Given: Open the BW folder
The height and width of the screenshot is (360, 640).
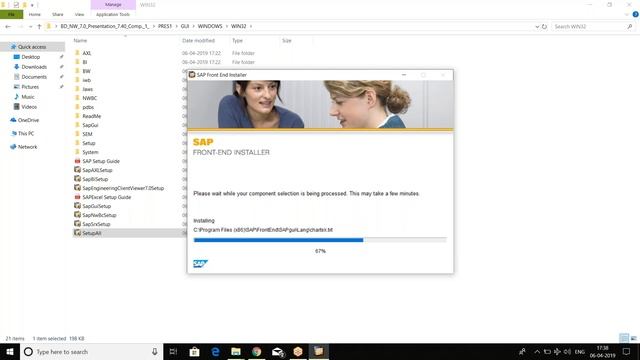Looking at the screenshot, I should pyautogui.click(x=86, y=71).
